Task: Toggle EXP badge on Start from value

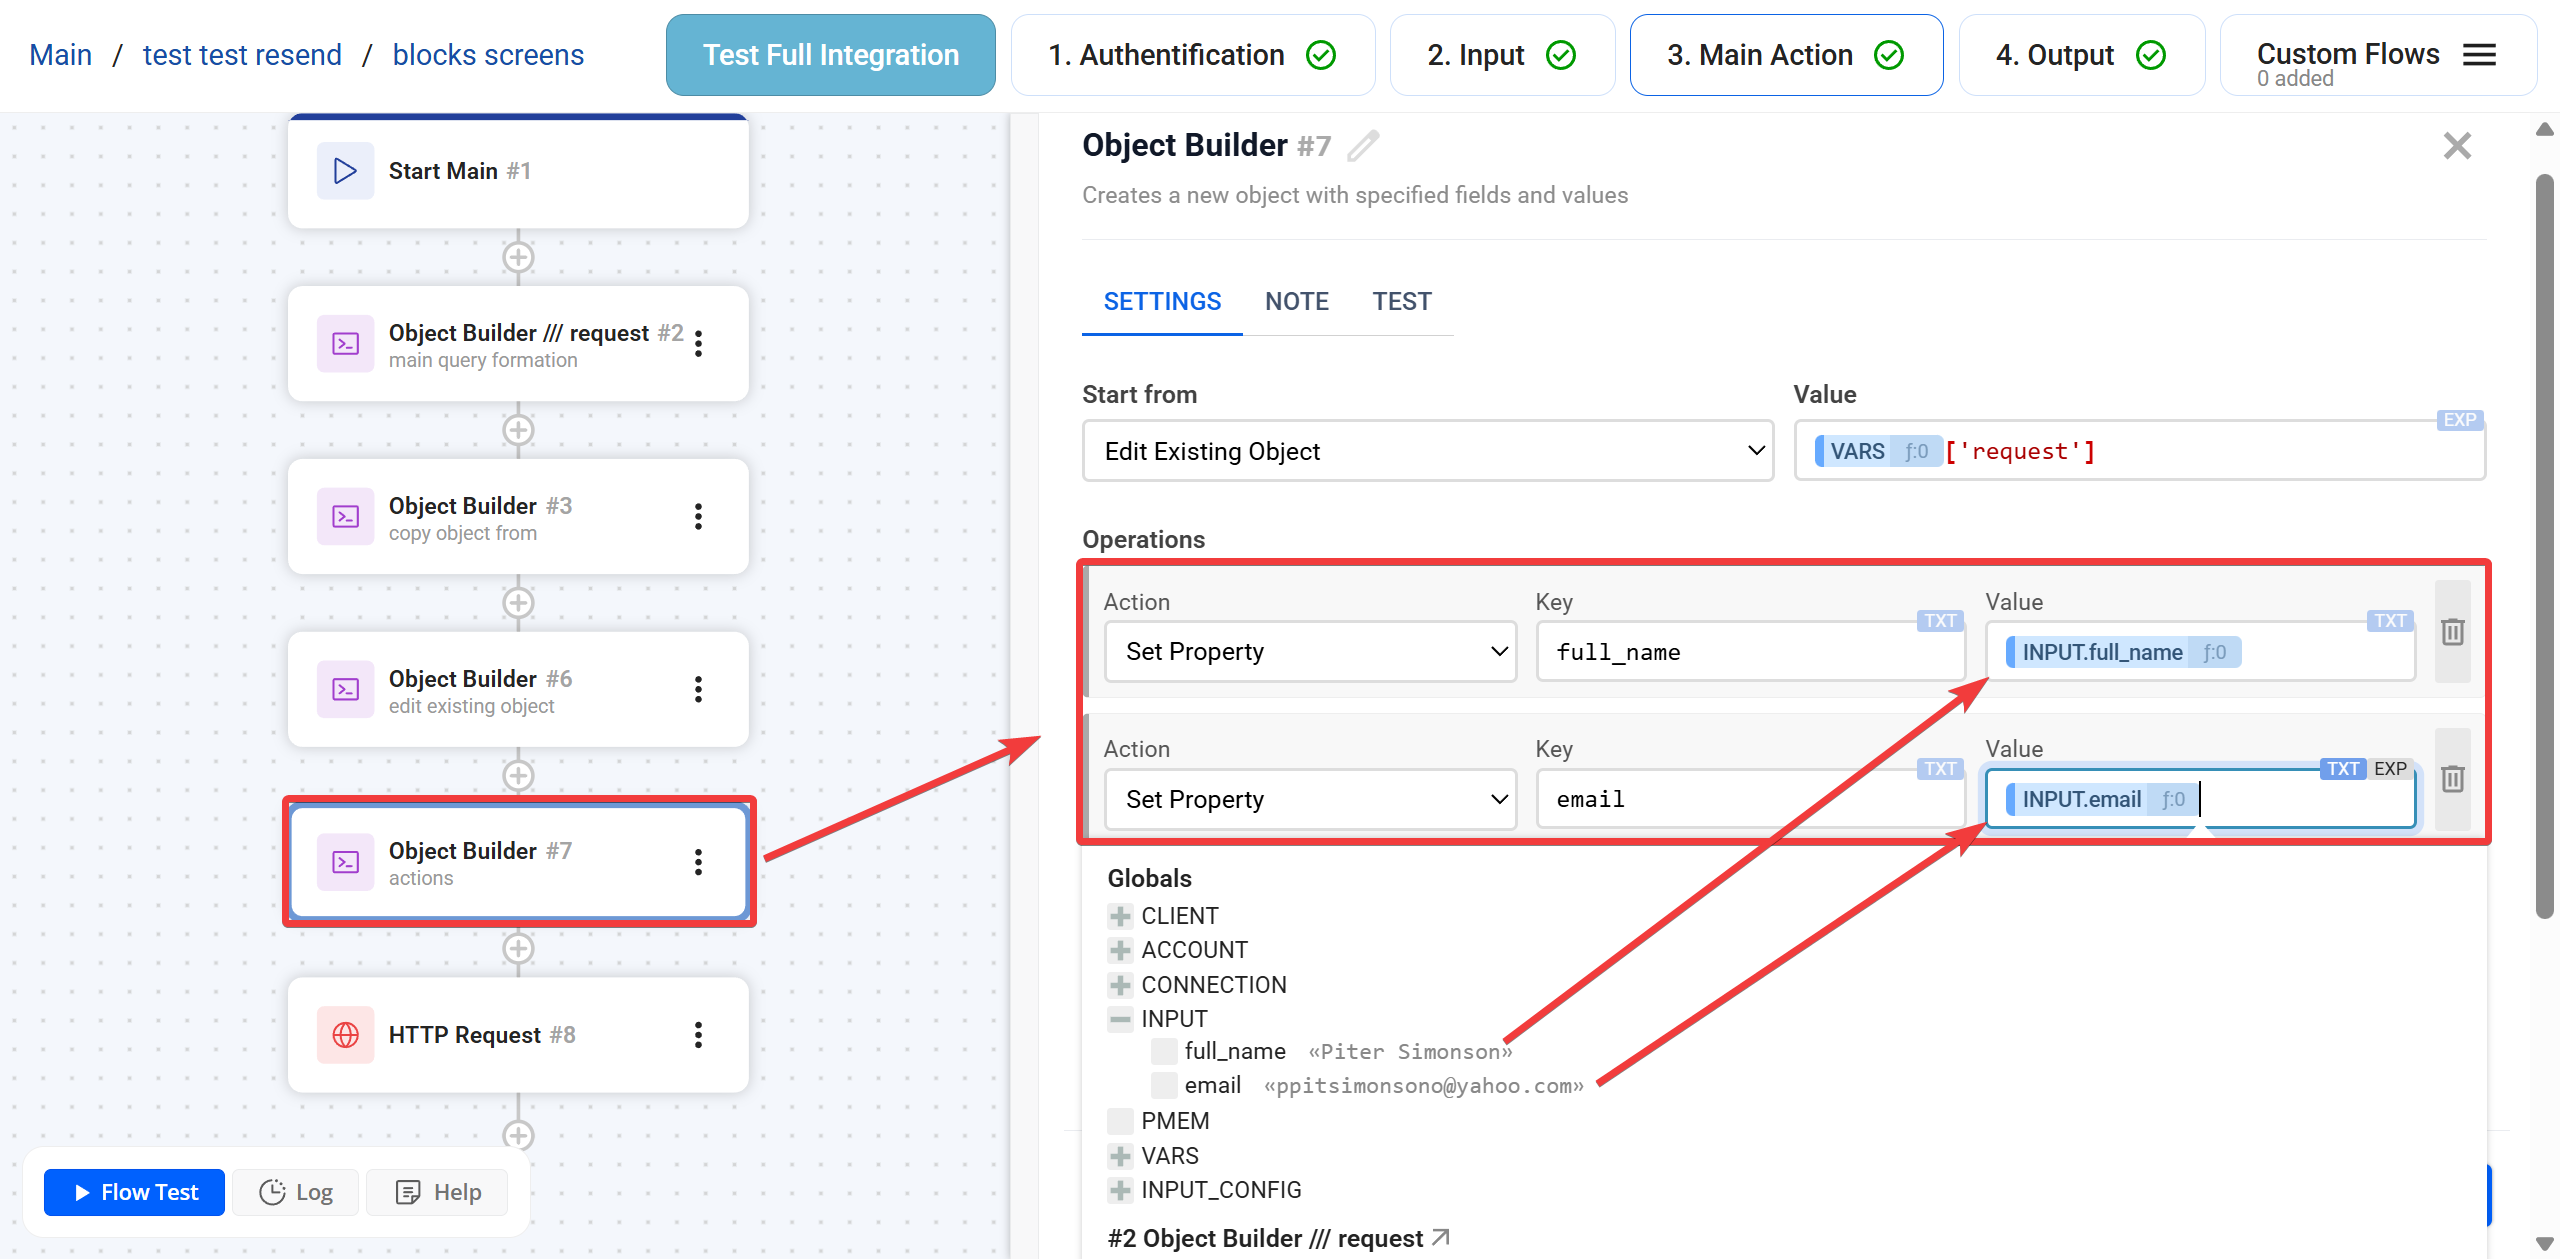Action: 2459,420
